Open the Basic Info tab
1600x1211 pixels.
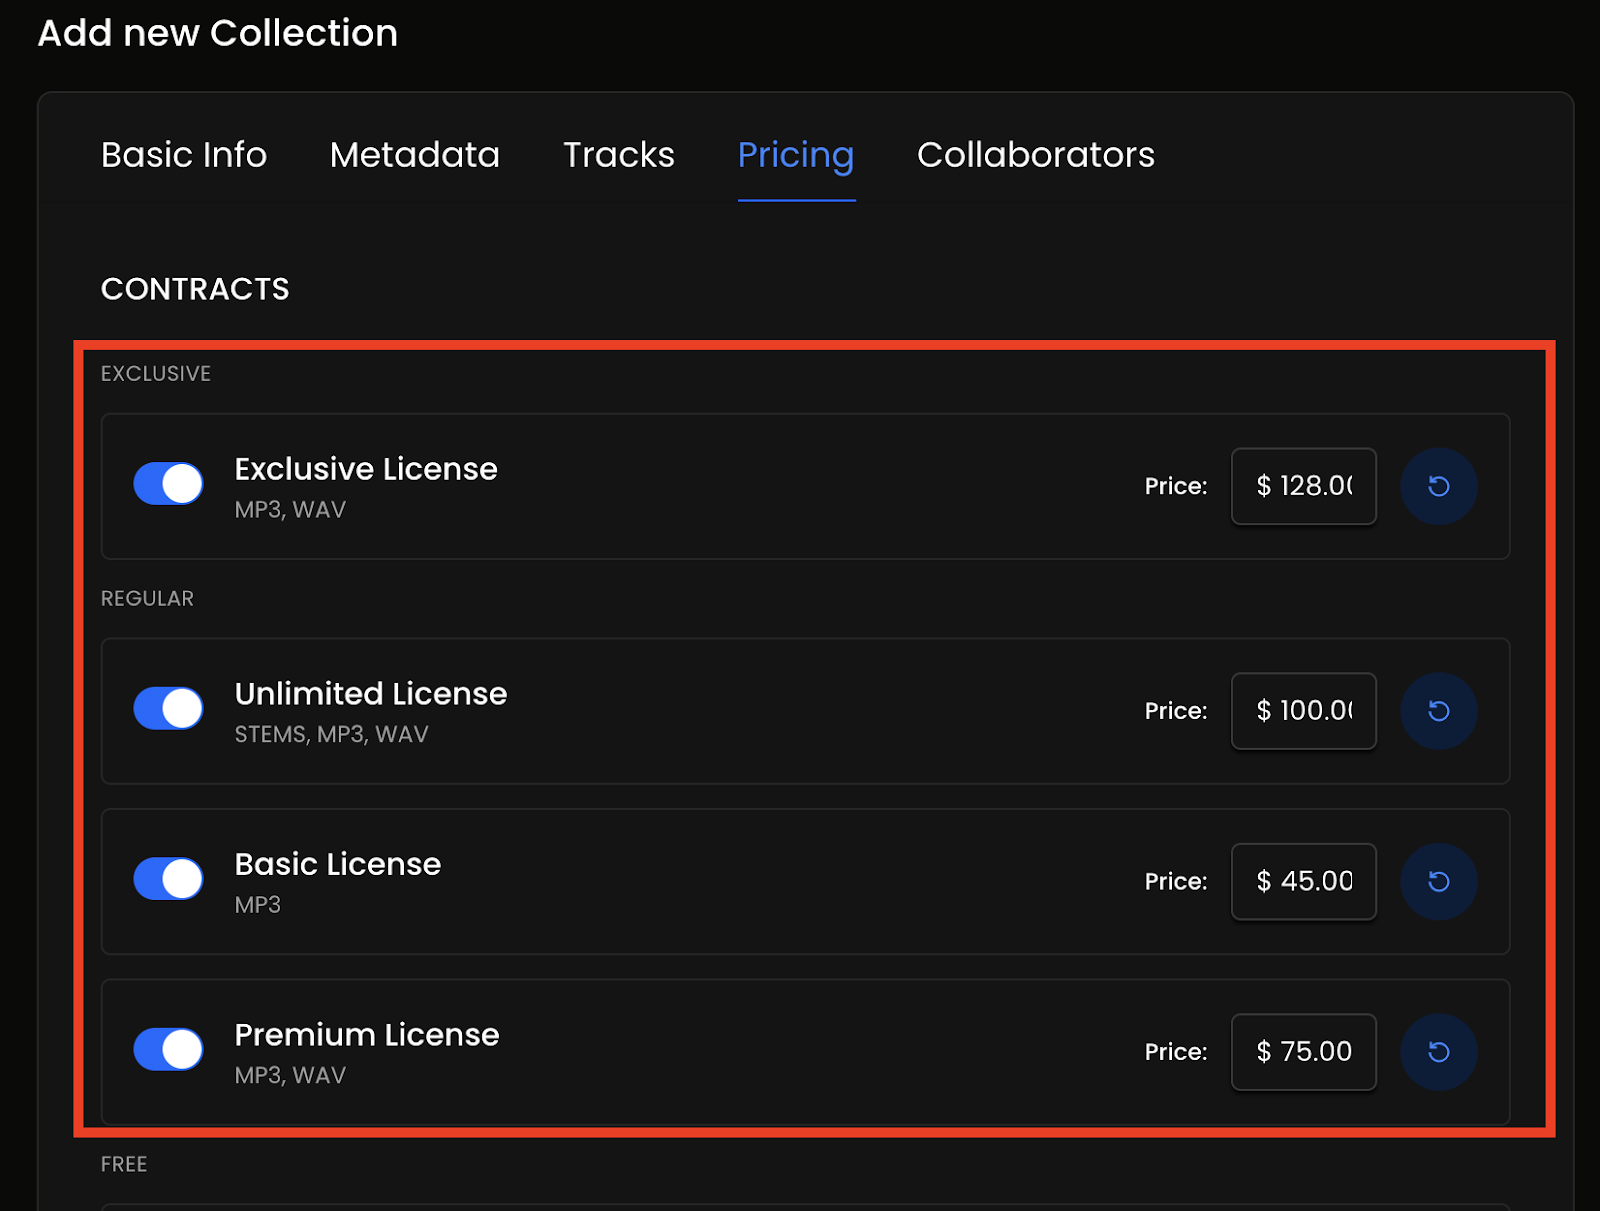pos(184,155)
